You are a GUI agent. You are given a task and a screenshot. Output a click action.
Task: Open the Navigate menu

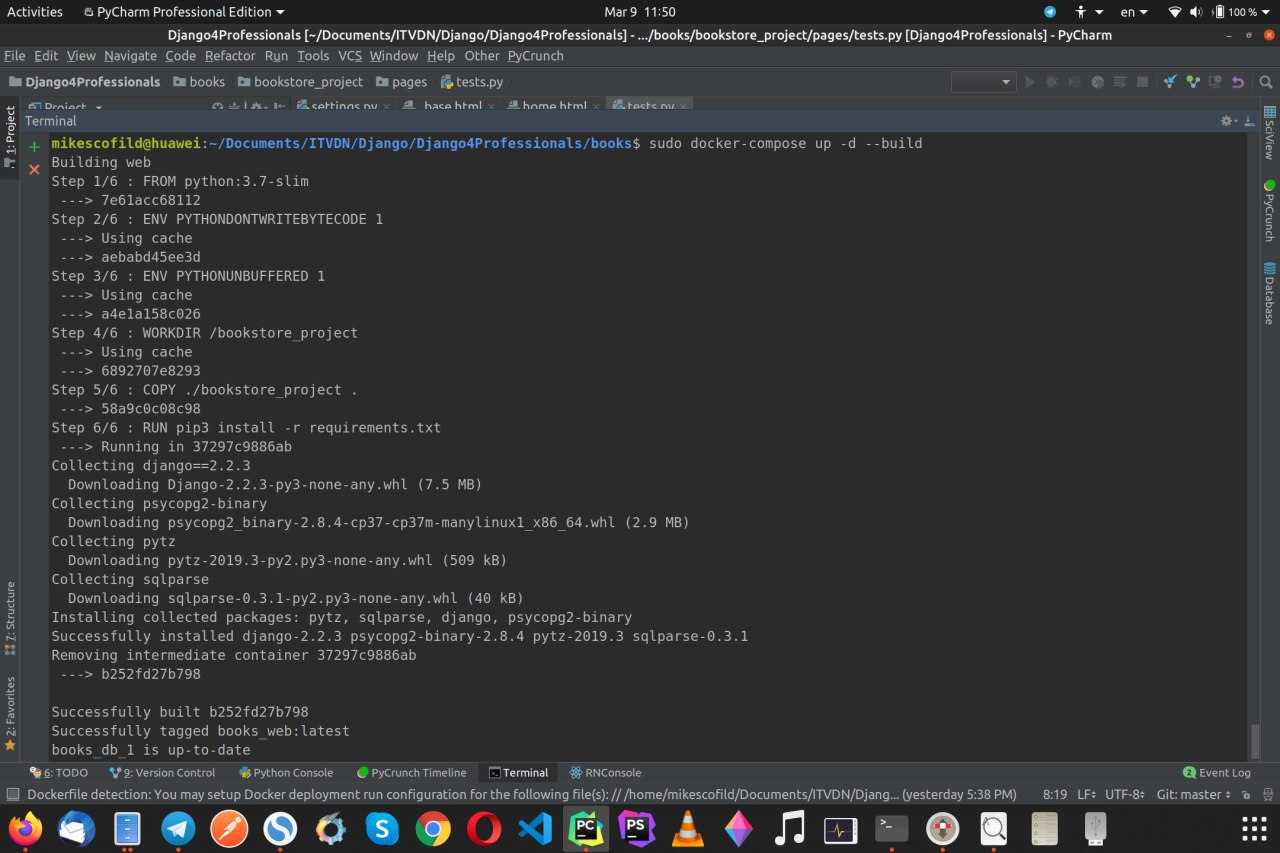[x=130, y=56]
